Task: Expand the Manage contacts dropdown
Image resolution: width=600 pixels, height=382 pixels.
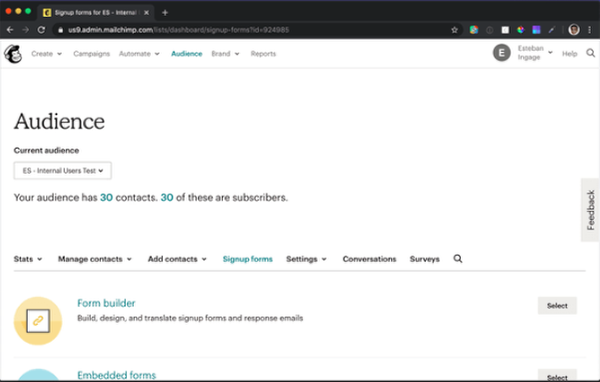Action: (x=95, y=259)
